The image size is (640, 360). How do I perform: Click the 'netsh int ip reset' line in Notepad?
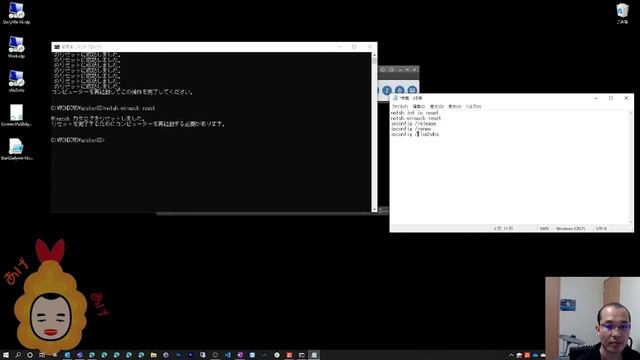pyautogui.click(x=415, y=113)
